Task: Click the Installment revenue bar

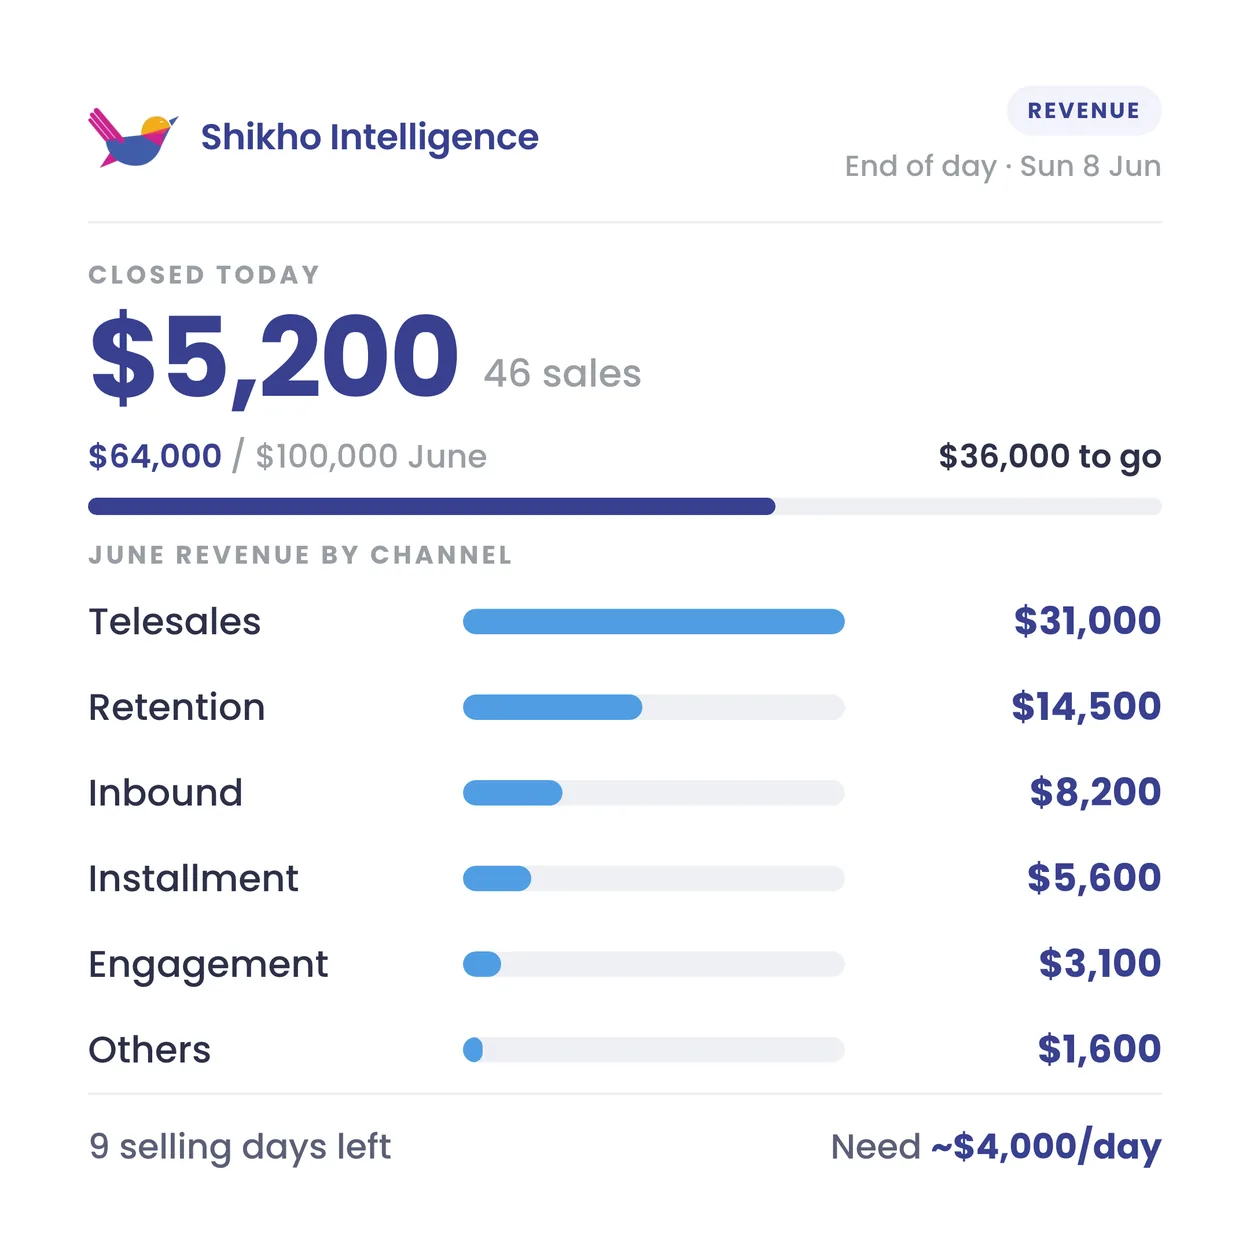Action: point(654,879)
